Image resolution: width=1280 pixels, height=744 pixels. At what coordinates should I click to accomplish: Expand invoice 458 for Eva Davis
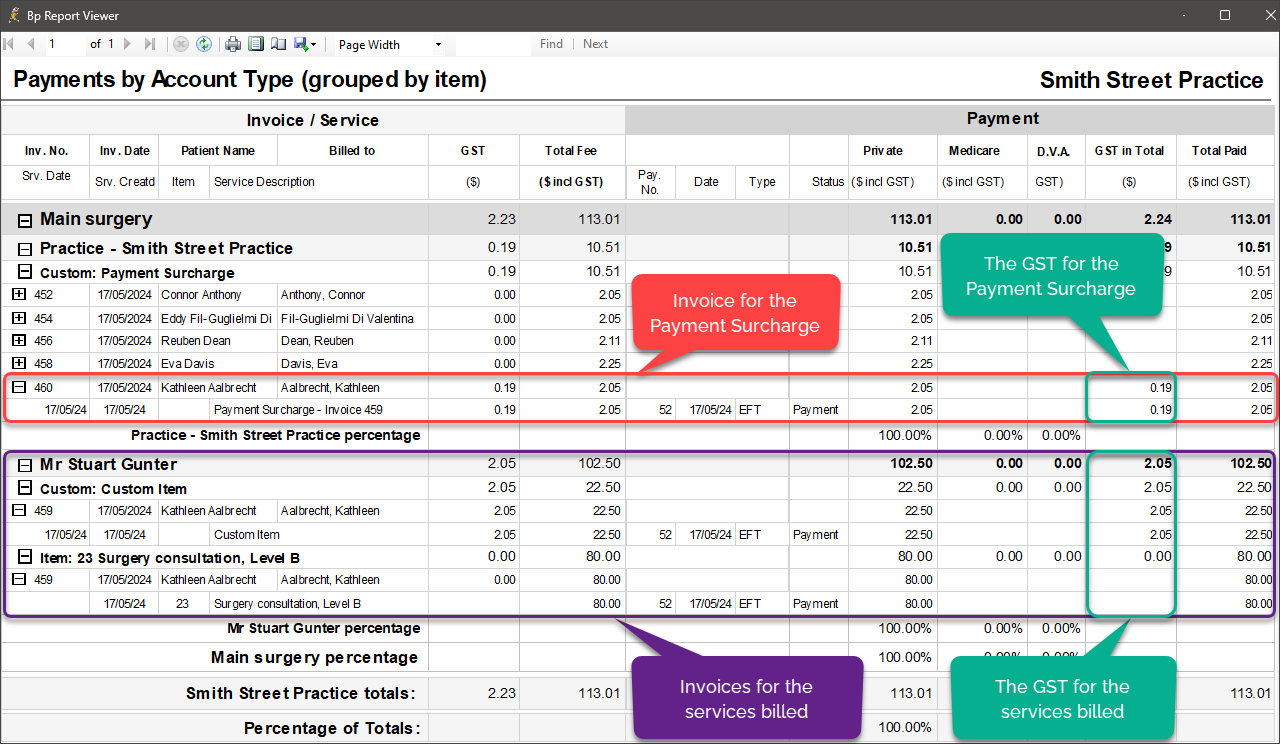click(18, 364)
